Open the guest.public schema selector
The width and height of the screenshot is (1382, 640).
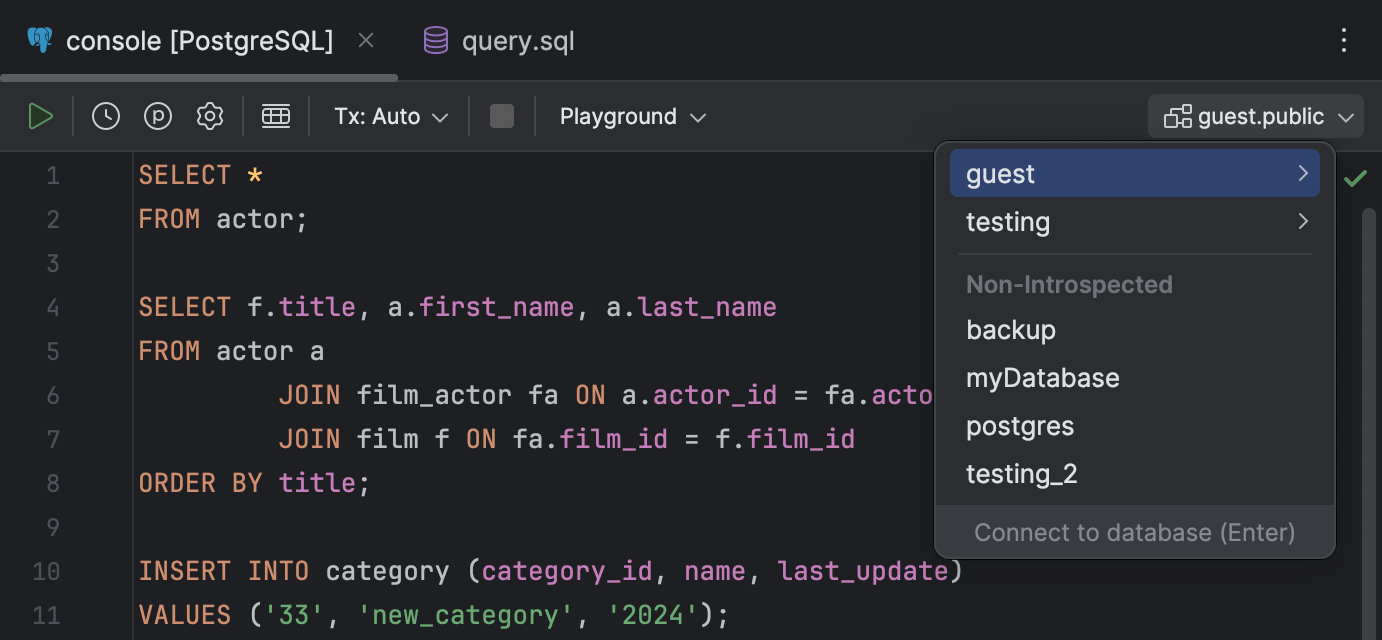click(x=1255, y=116)
